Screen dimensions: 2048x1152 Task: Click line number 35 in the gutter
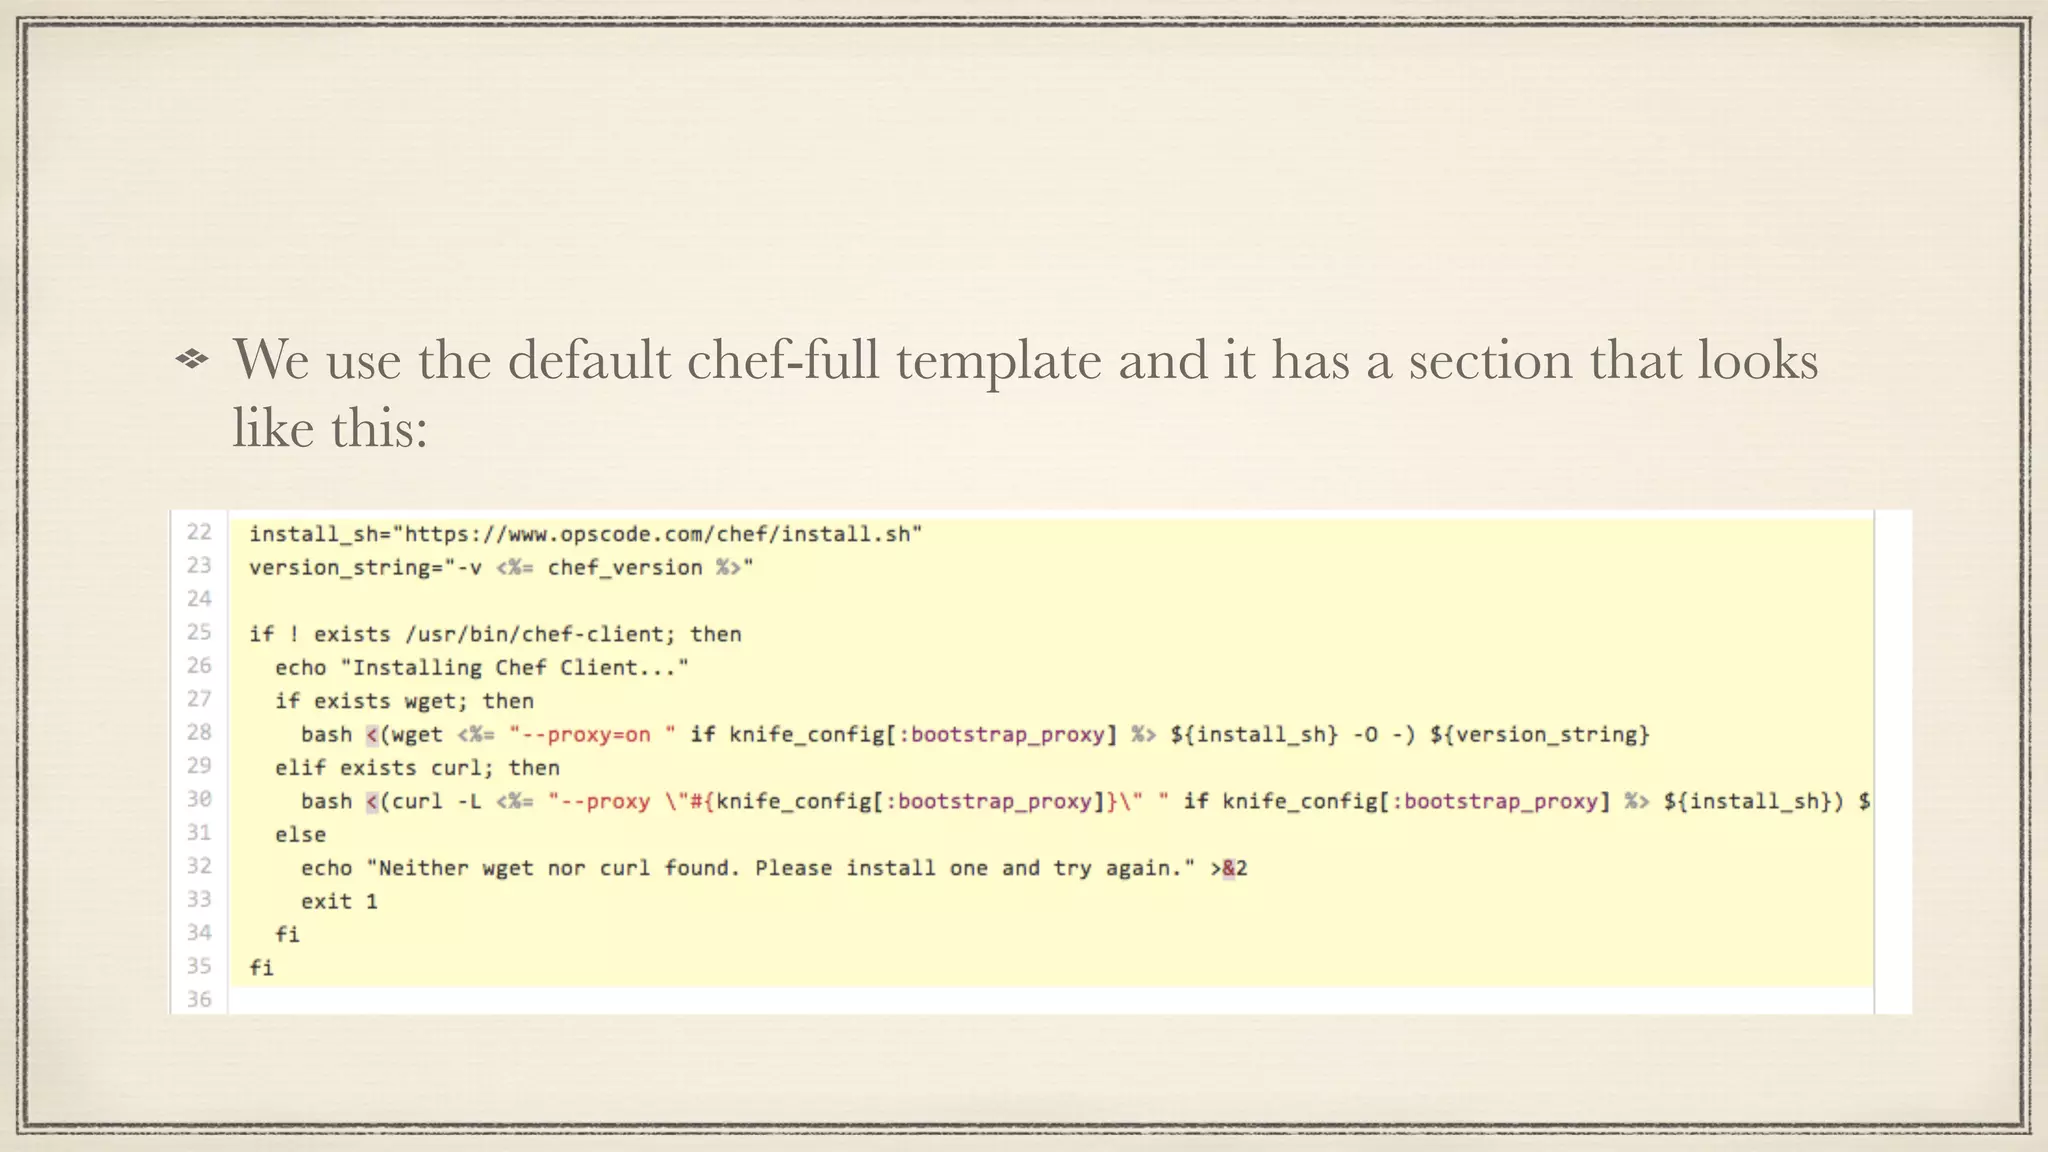(199, 965)
